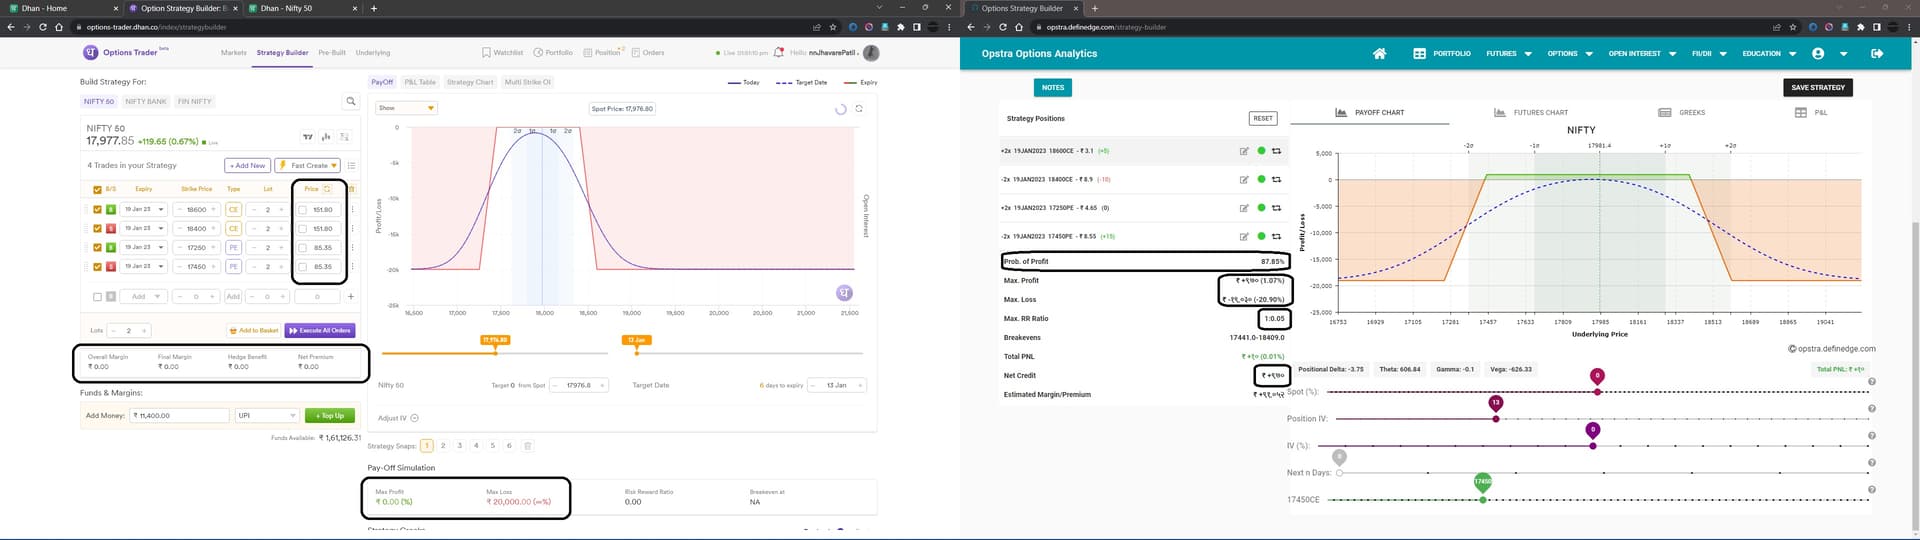The height and width of the screenshot is (540, 1920).
Task: Open the Pre-Built tab in Dhan
Action: [x=332, y=52]
